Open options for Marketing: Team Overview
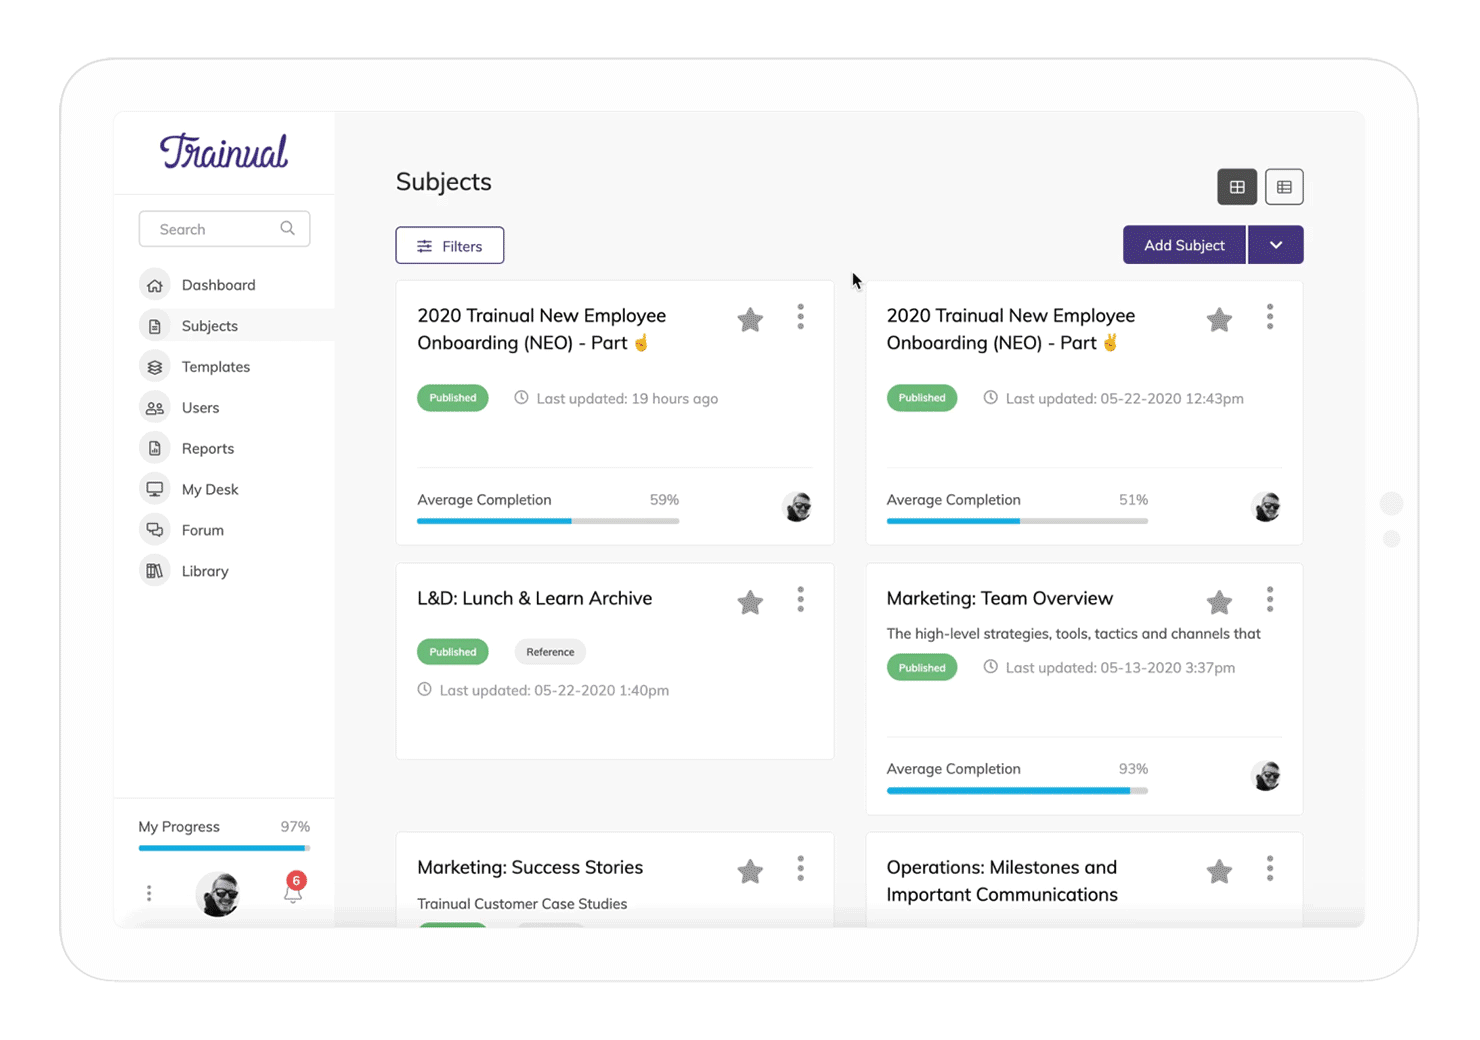This screenshot has height=1040, width=1480. pyautogui.click(x=1270, y=599)
